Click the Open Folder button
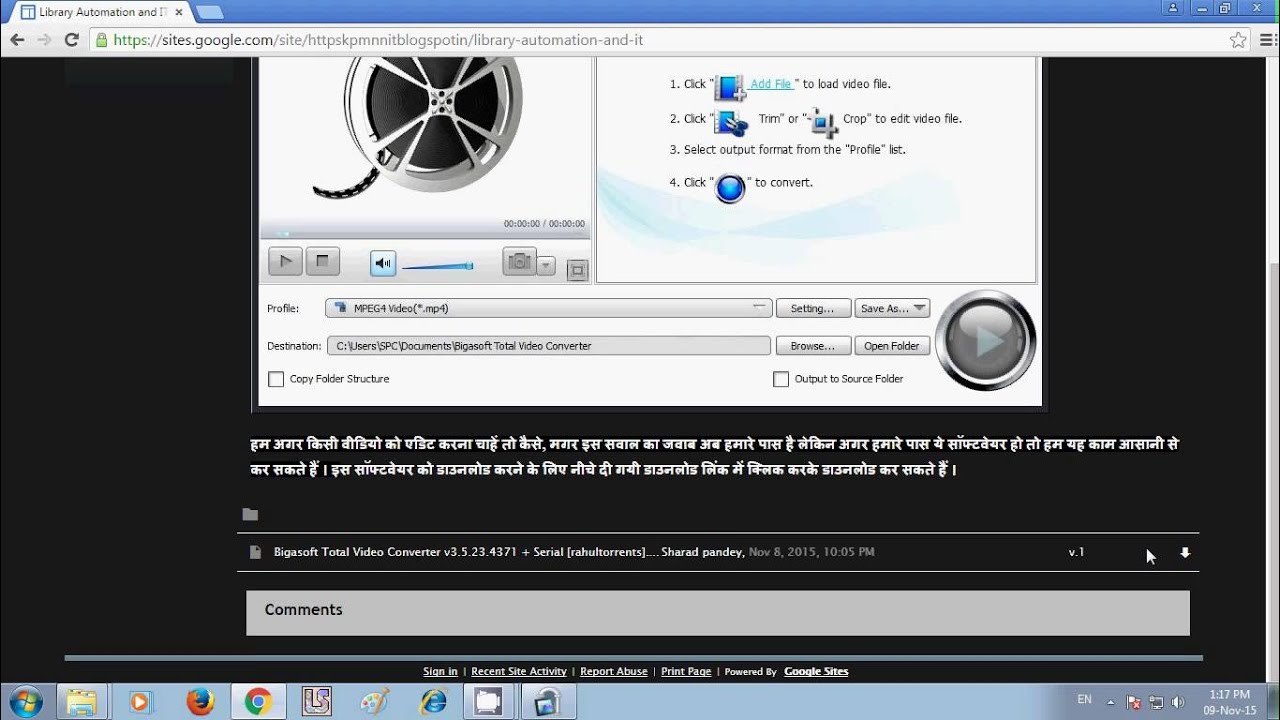The height and width of the screenshot is (720, 1280). (x=892, y=346)
